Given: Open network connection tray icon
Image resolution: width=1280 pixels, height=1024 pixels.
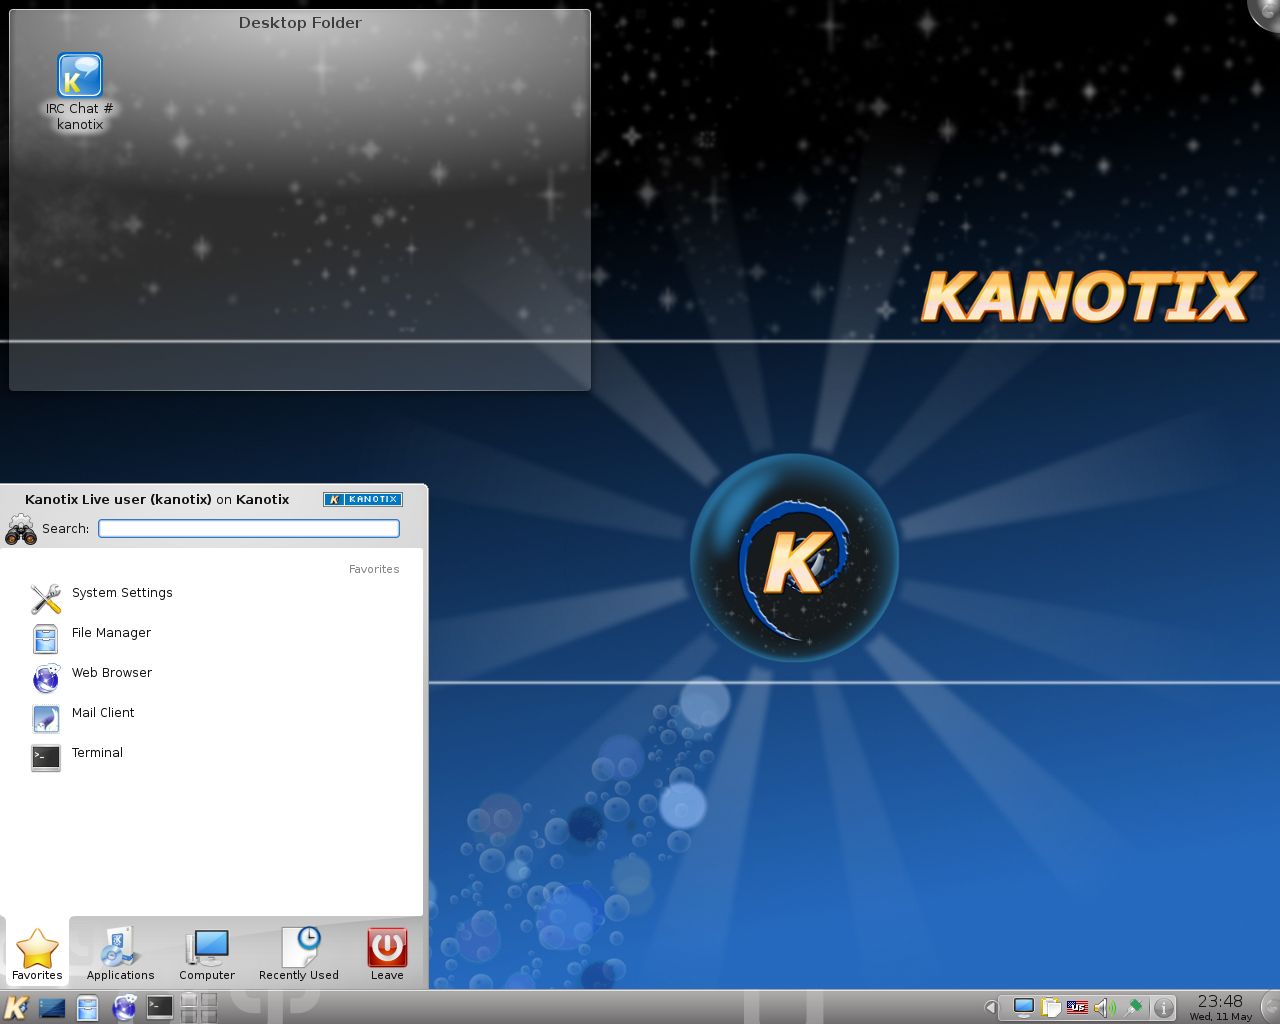Looking at the screenshot, I should 1023,1007.
